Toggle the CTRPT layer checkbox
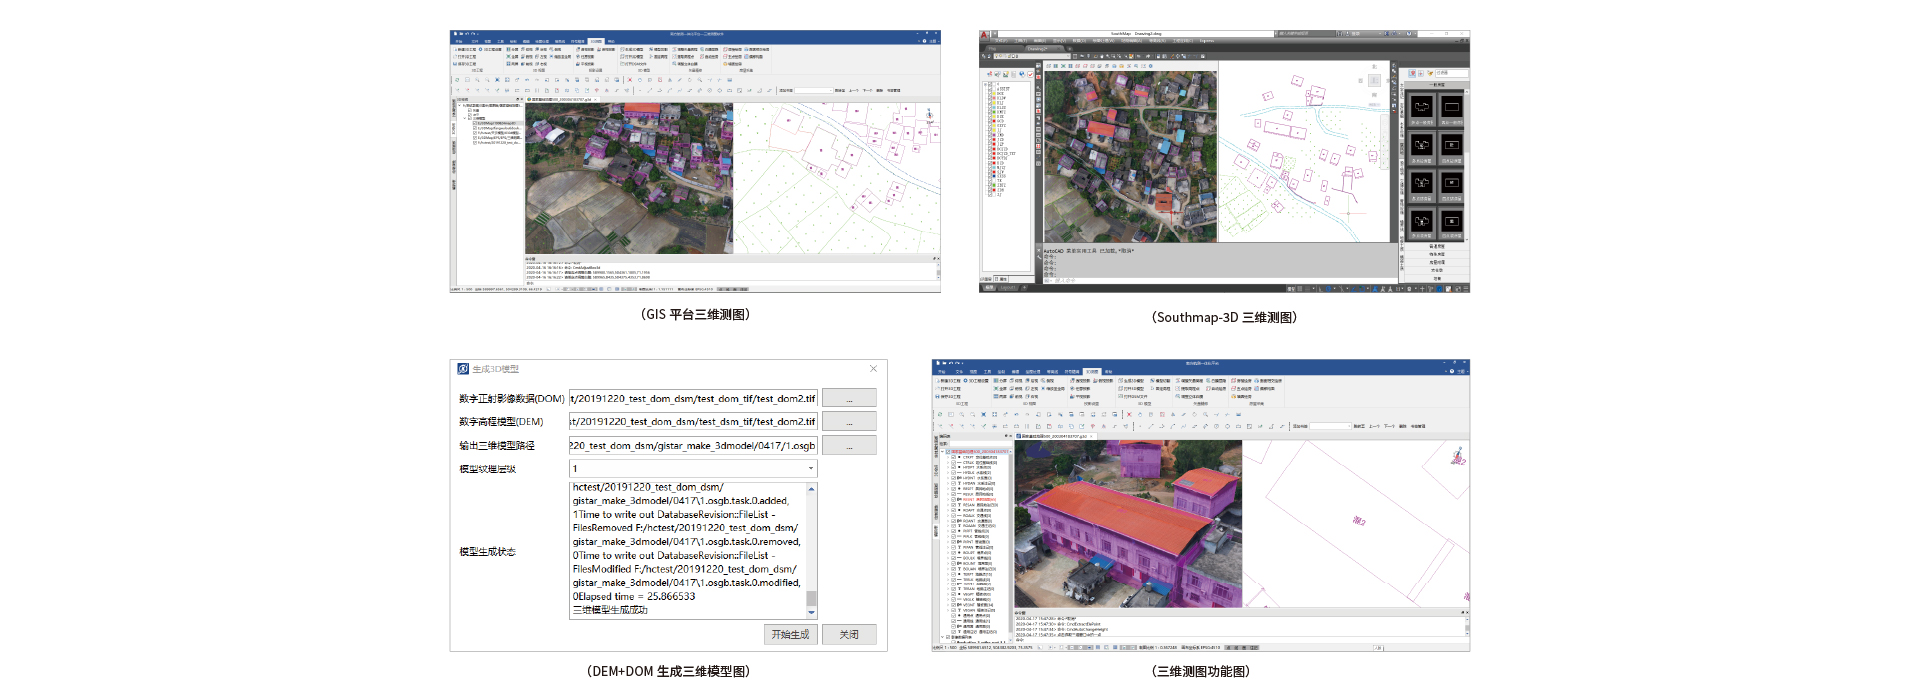The image size is (1920, 700). [x=954, y=458]
